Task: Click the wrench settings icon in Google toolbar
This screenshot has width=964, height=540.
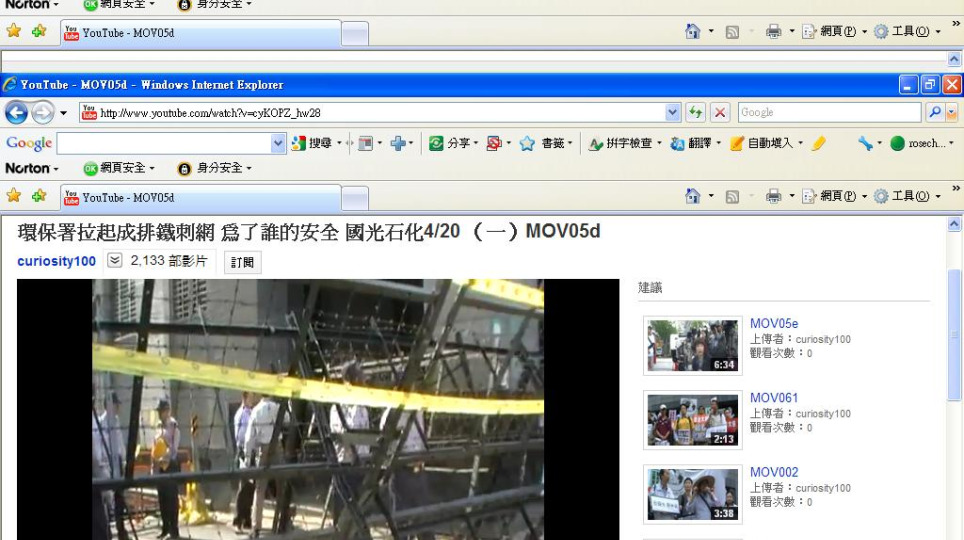Action: (865, 143)
